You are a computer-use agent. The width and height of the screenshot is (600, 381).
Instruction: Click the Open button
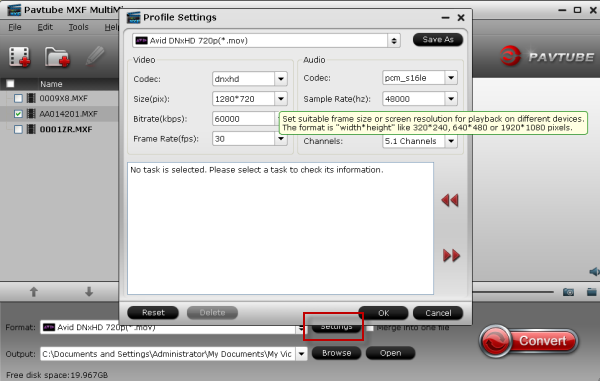390,353
